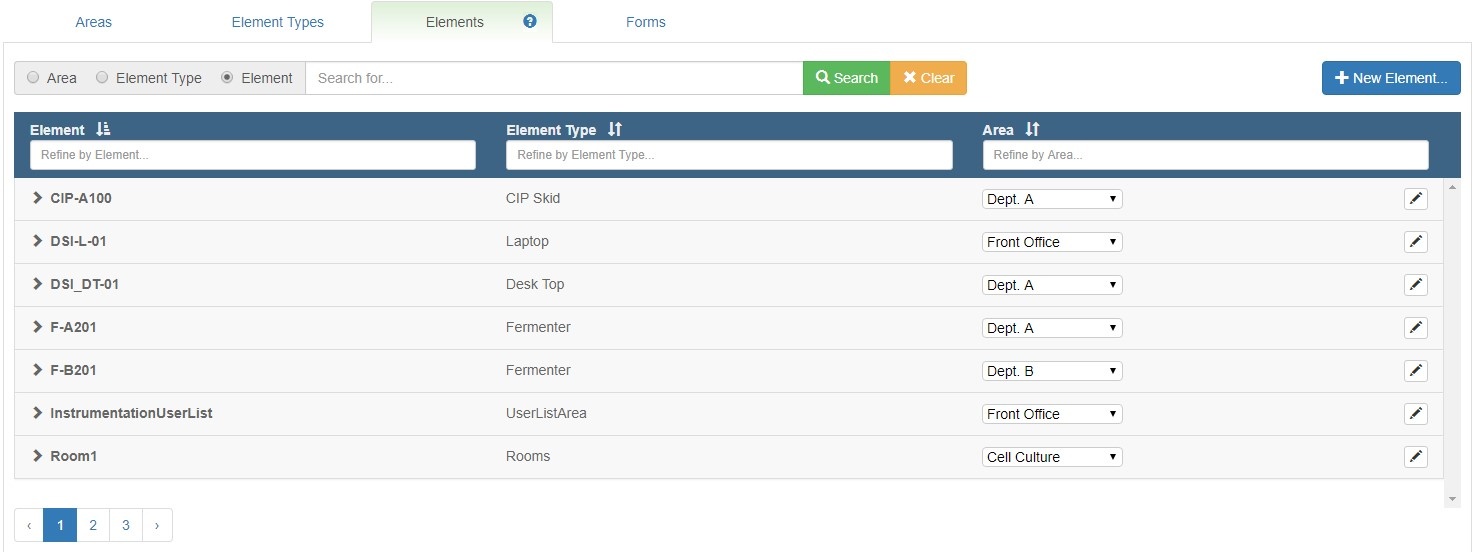Viewport: 1479px width, 552px height.
Task: Click the UserListArea element type cell
Action: point(546,413)
